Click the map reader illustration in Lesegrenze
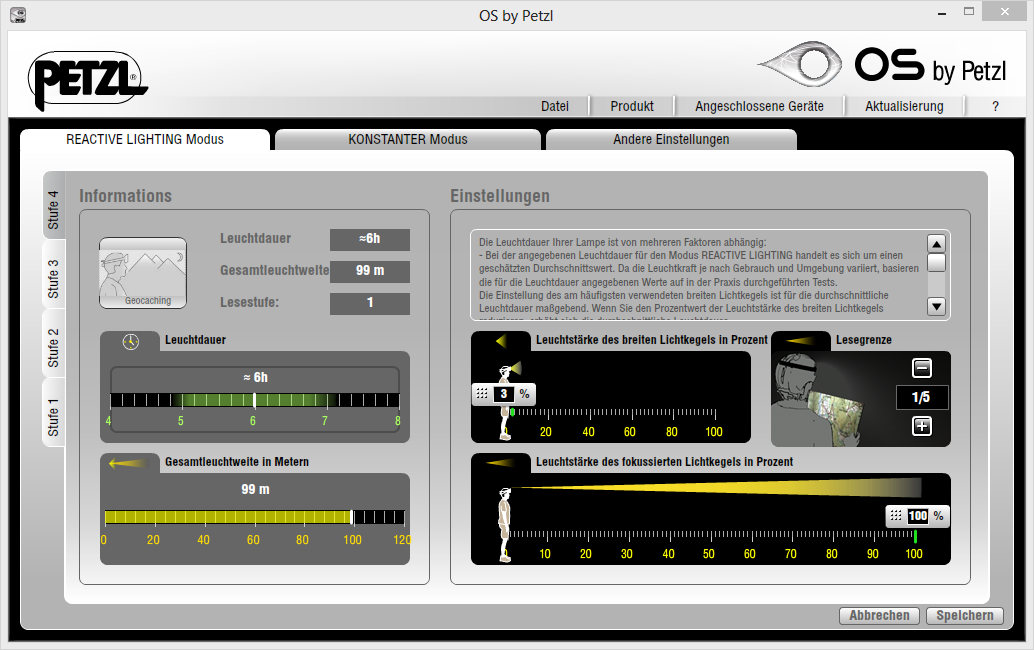Screen dimensions: 1034x650 point(818,399)
